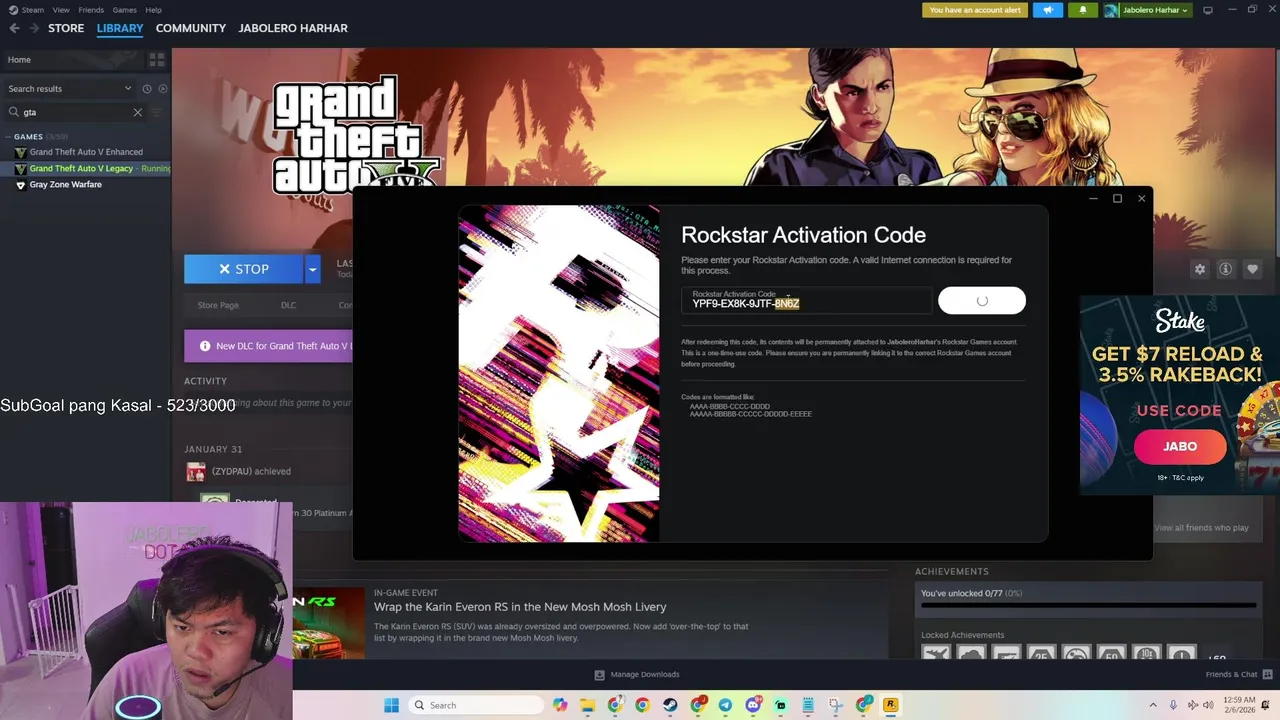This screenshot has width=1280, height=720.
Task: Go back using Steam back arrow
Action: 14,29
